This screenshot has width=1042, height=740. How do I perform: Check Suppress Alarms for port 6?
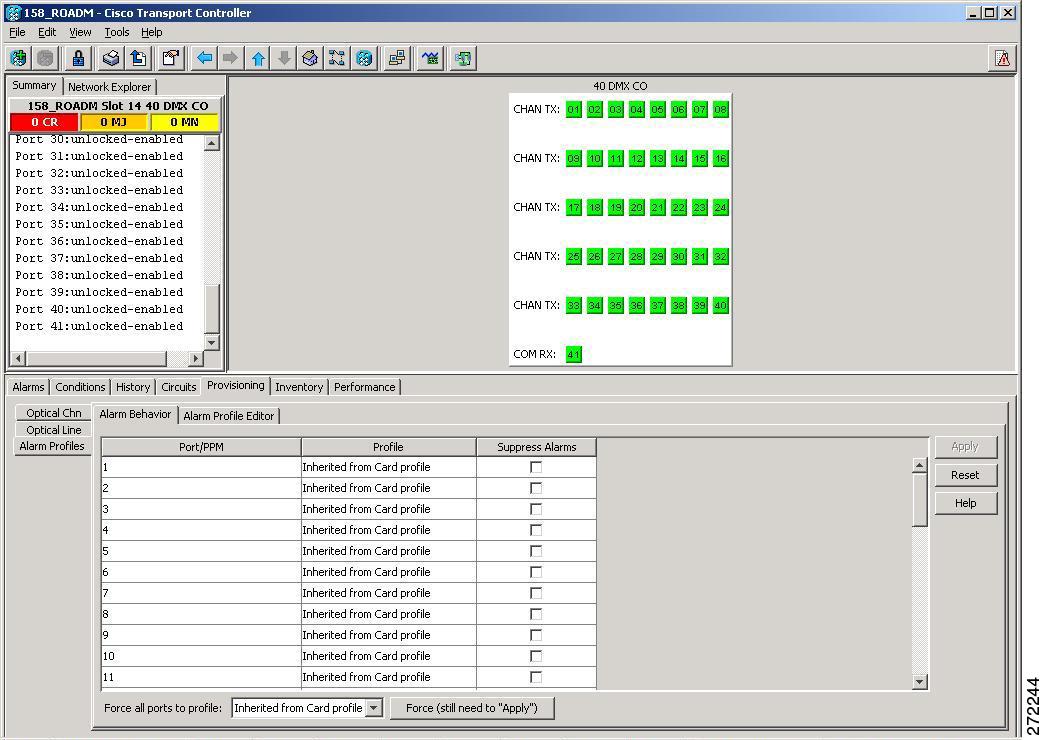coord(536,573)
